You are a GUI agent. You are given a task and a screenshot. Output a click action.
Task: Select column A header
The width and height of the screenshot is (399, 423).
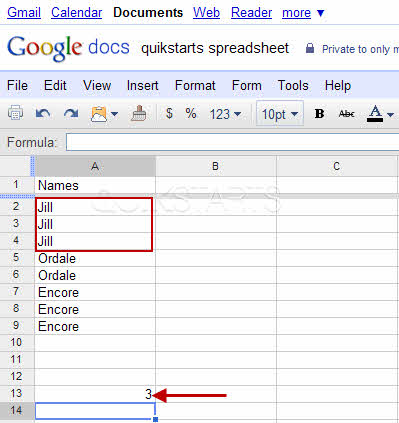point(95,166)
